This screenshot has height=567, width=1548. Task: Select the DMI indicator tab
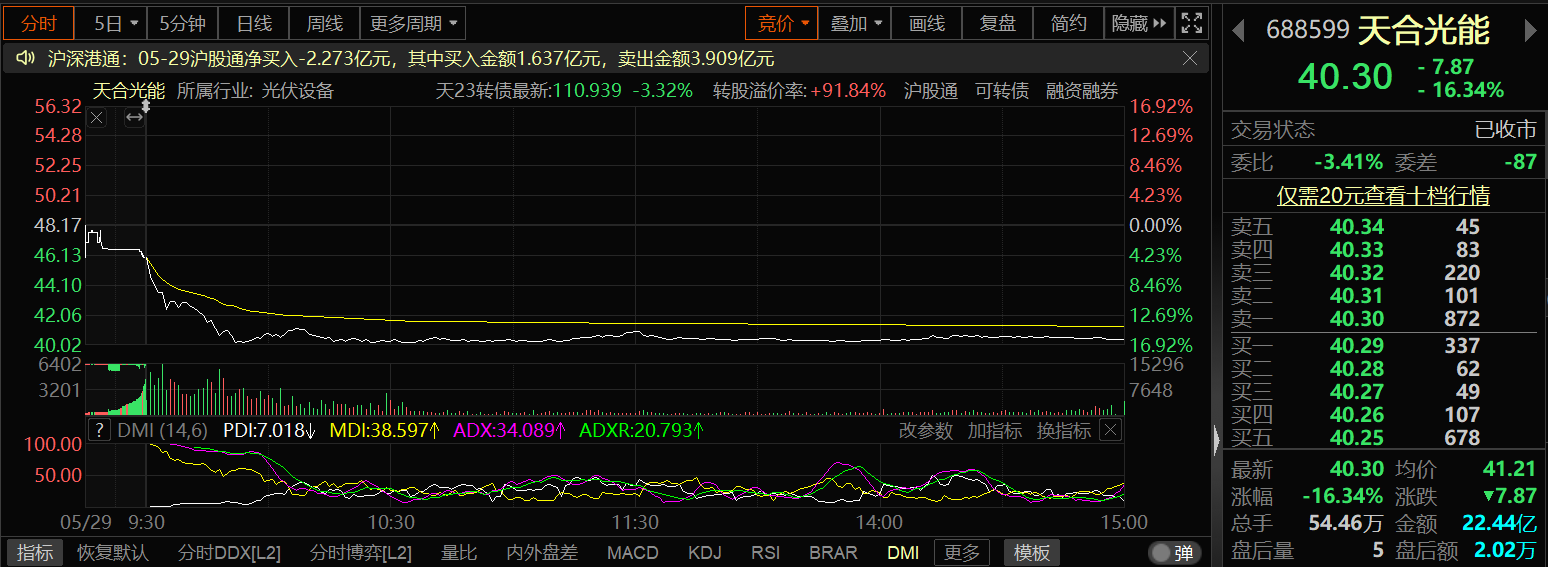(903, 552)
